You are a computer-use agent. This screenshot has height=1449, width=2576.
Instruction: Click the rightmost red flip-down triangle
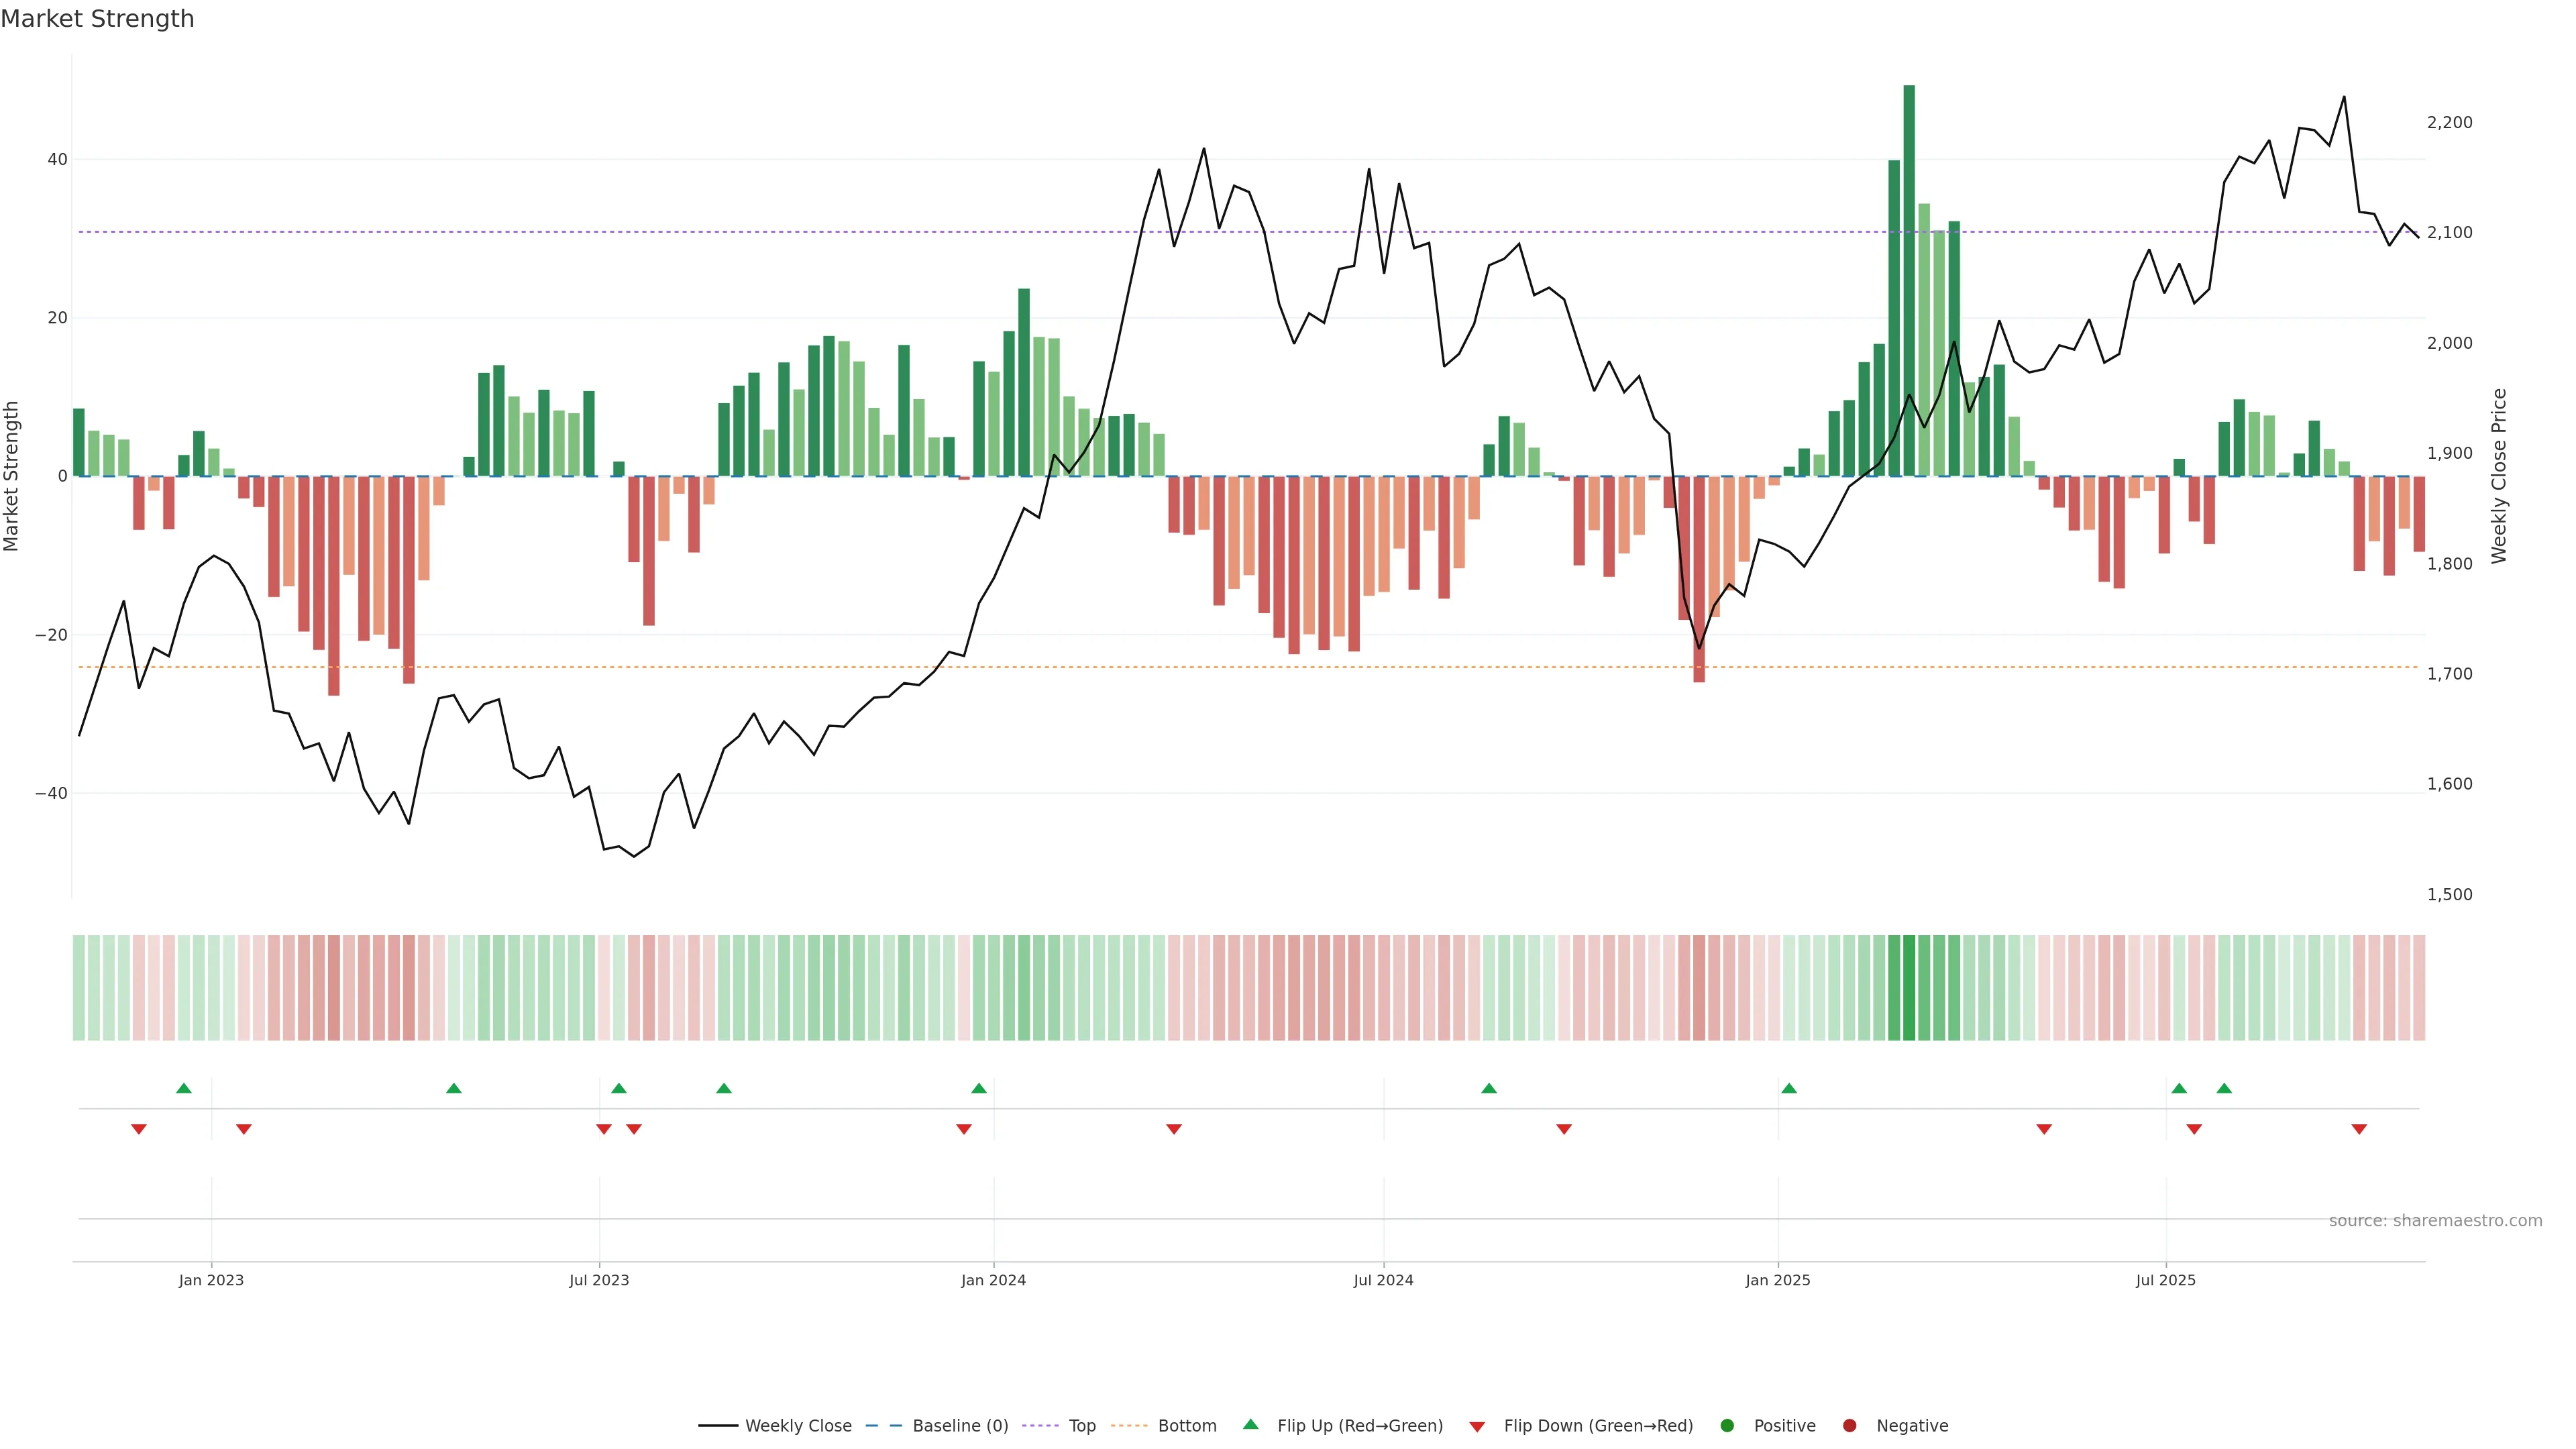coord(2359,1129)
